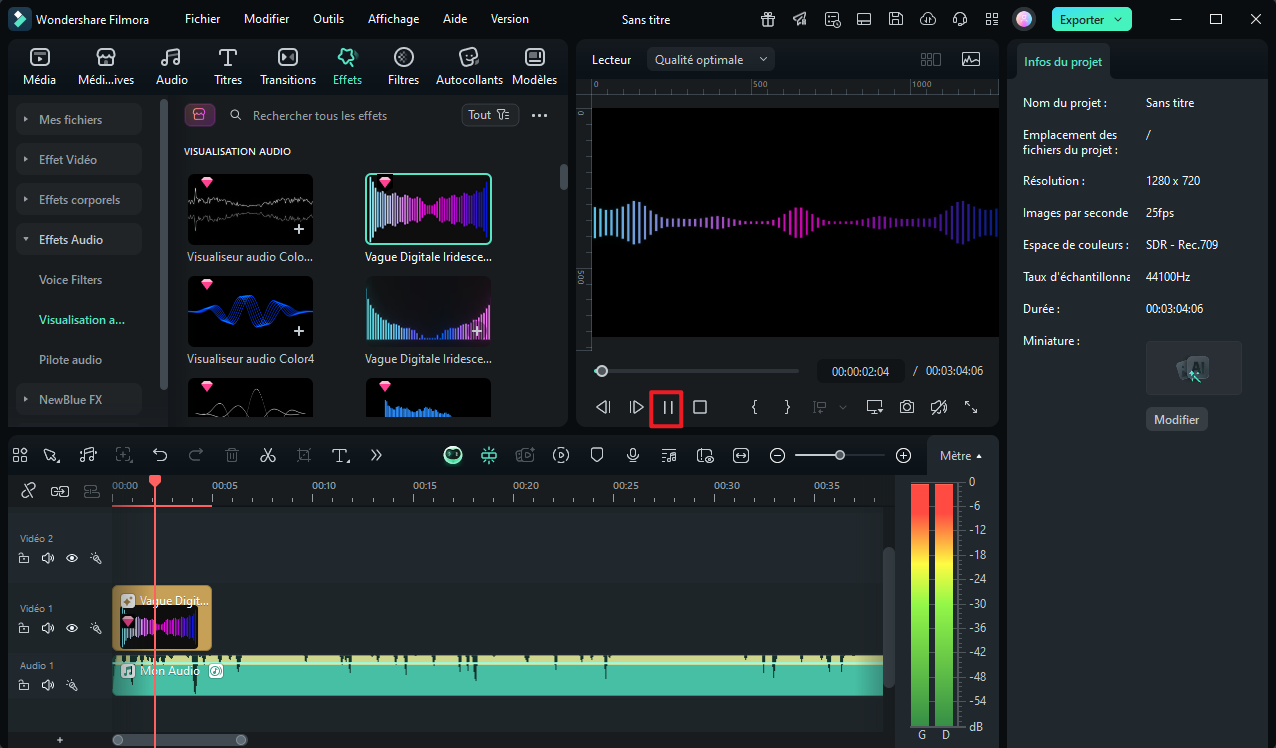The width and height of the screenshot is (1276, 748).
Task: Switch to the Filtres tab
Action: [404, 67]
